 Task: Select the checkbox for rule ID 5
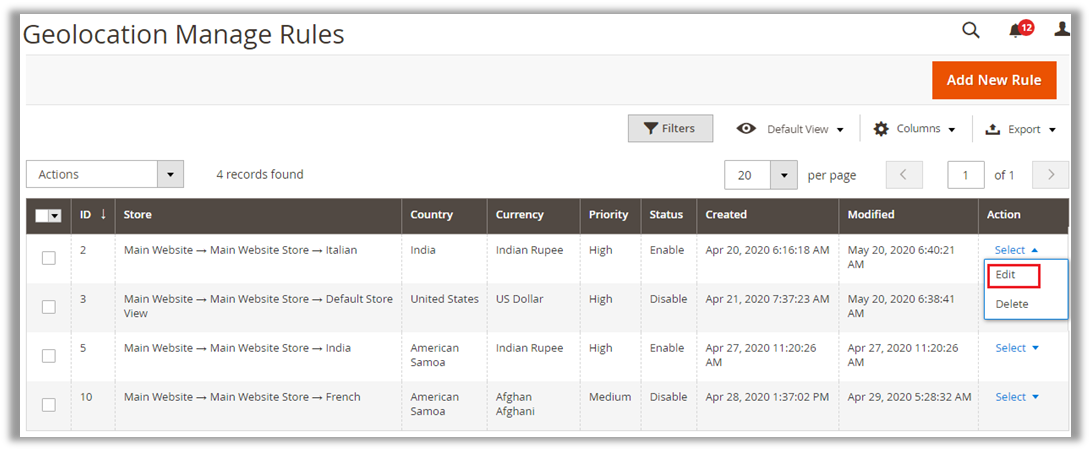48,356
